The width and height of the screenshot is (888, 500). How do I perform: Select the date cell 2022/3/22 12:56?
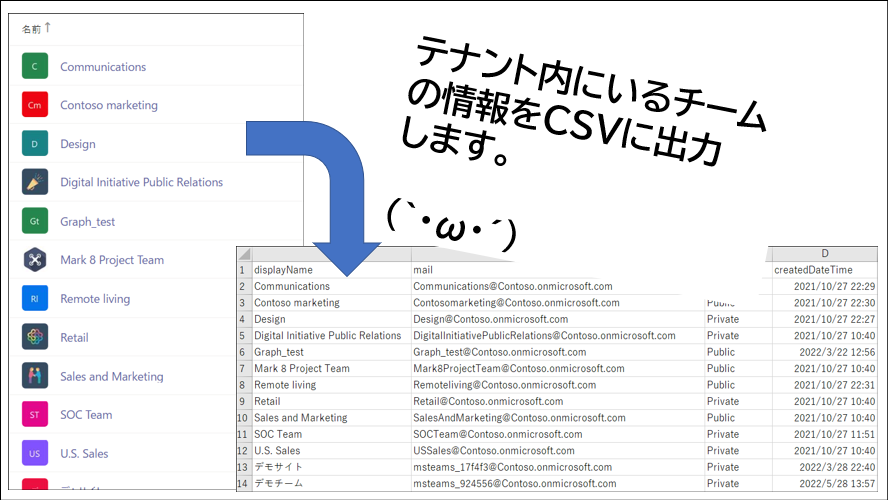coord(825,352)
